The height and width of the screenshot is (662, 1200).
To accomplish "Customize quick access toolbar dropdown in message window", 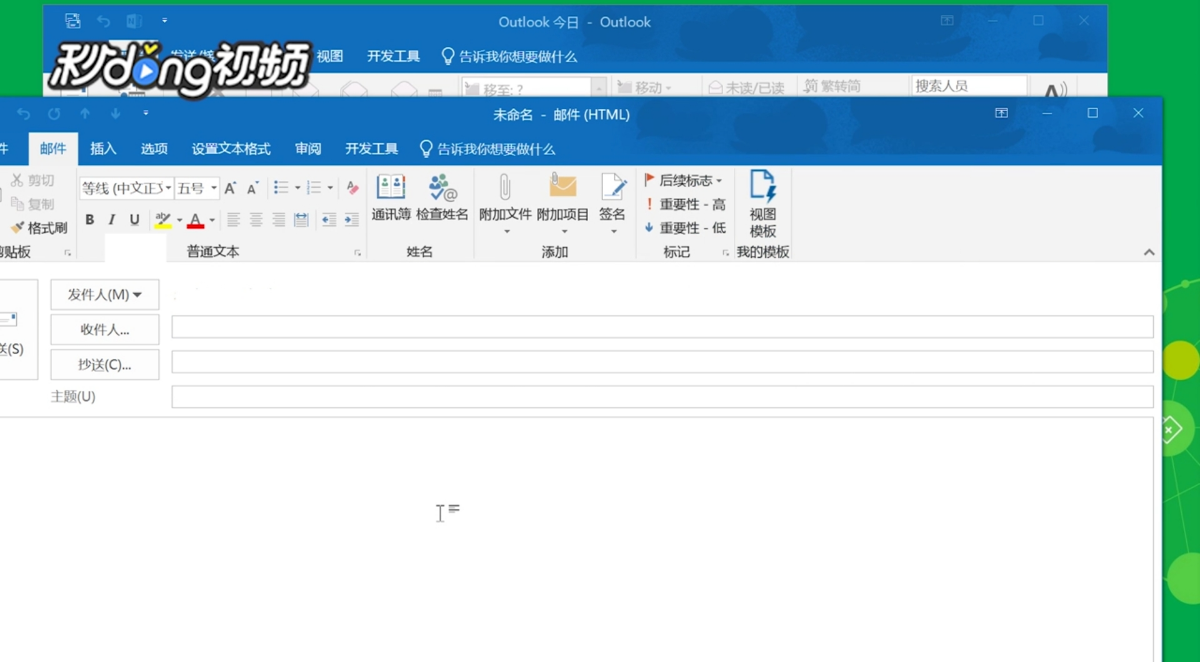I will [x=146, y=114].
